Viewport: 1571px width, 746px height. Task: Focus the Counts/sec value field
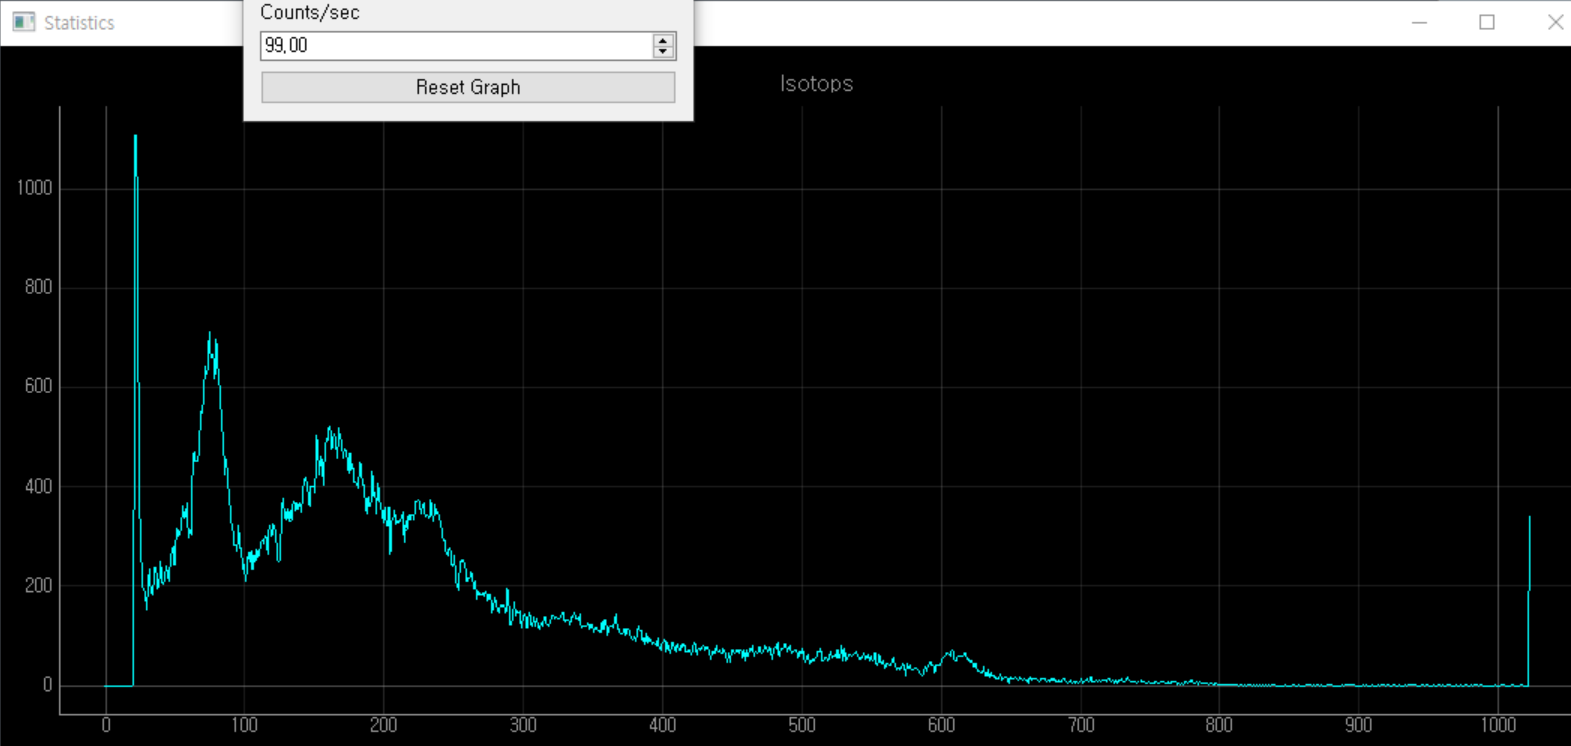(x=456, y=46)
